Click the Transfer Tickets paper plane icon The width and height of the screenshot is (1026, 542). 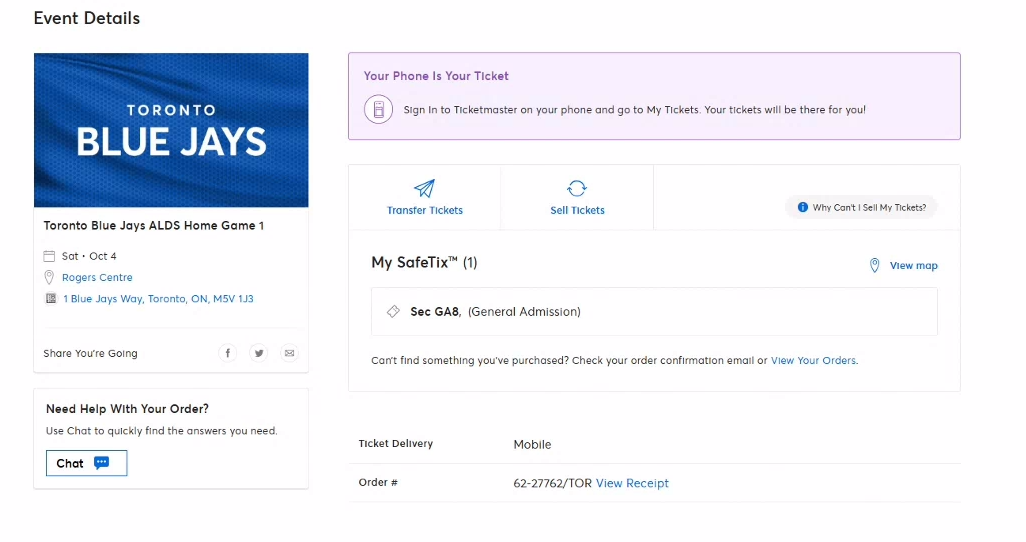click(424, 189)
